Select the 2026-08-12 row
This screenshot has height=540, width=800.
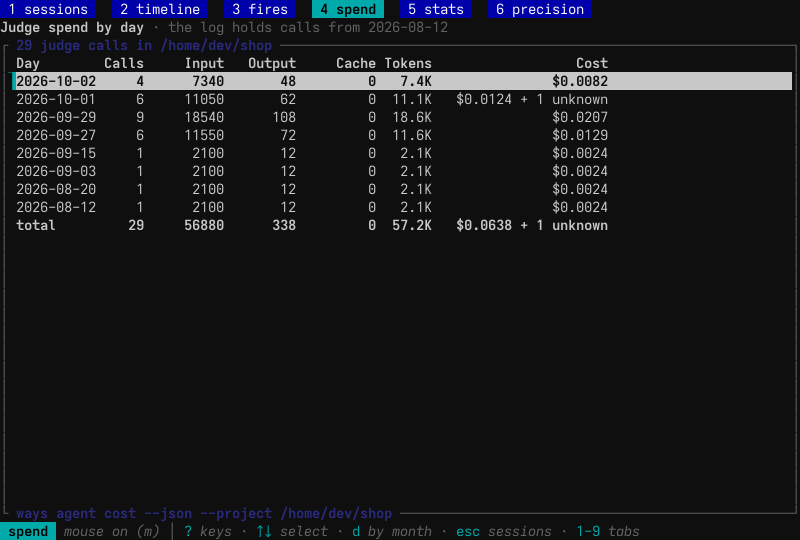(402, 207)
